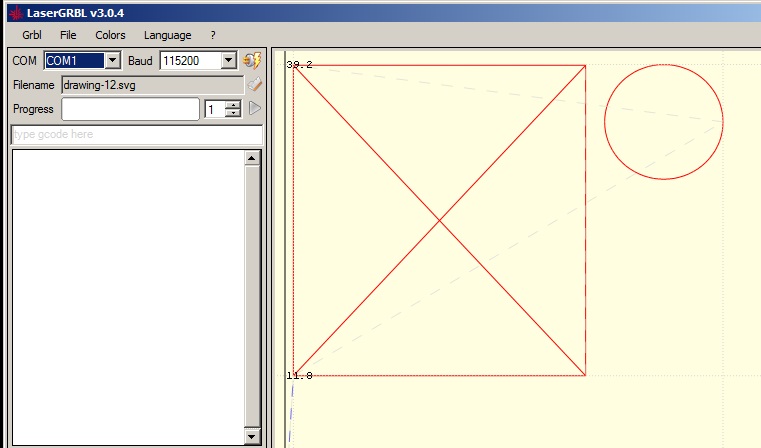Image resolution: width=761 pixels, height=448 pixels.
Task: Open the Grbl menu
Action: click(x=32, y=35)
